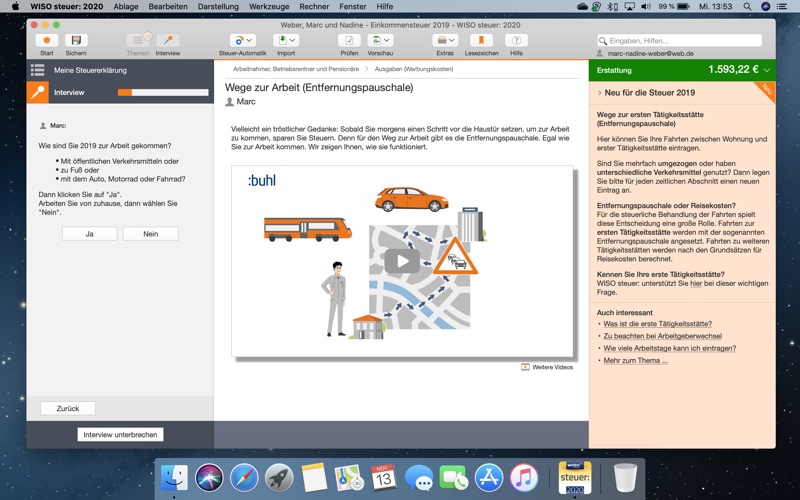Image resolution: width=800 pixels, height=500 pixels.
Task: Open the Rechner menu
Action: point(314,7)
